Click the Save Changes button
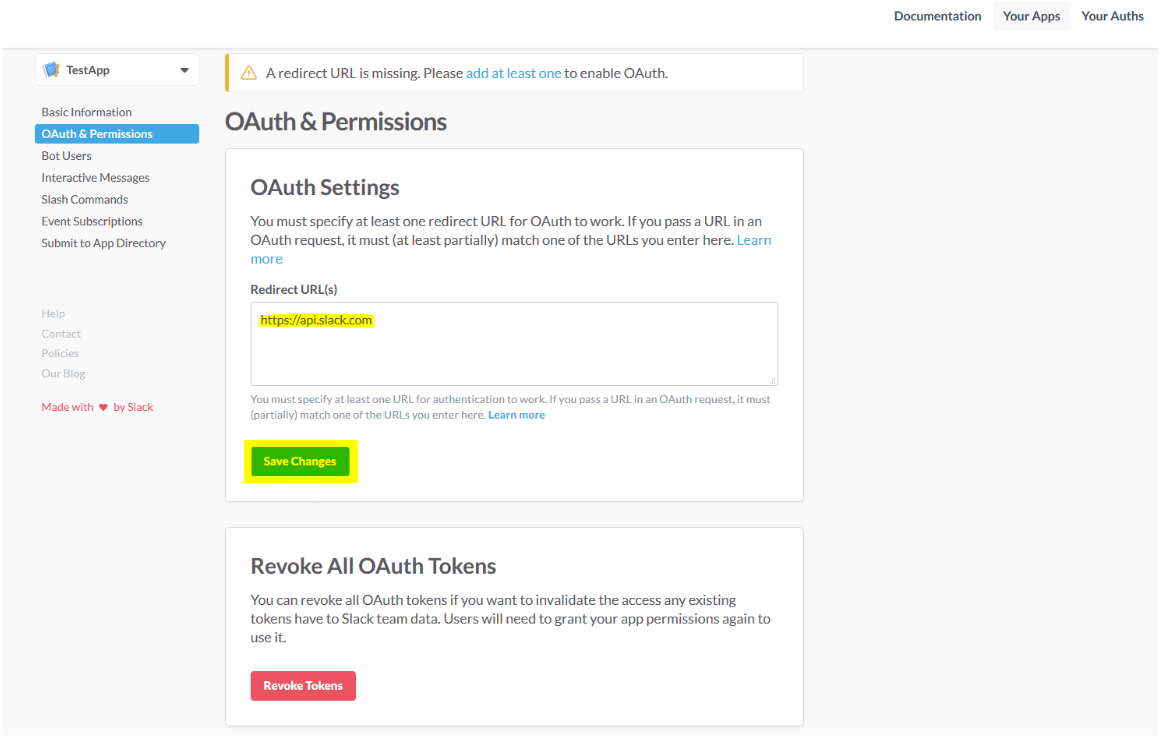Image resolution: width=1160 pixels, height=743 pixels. [300, 461]
